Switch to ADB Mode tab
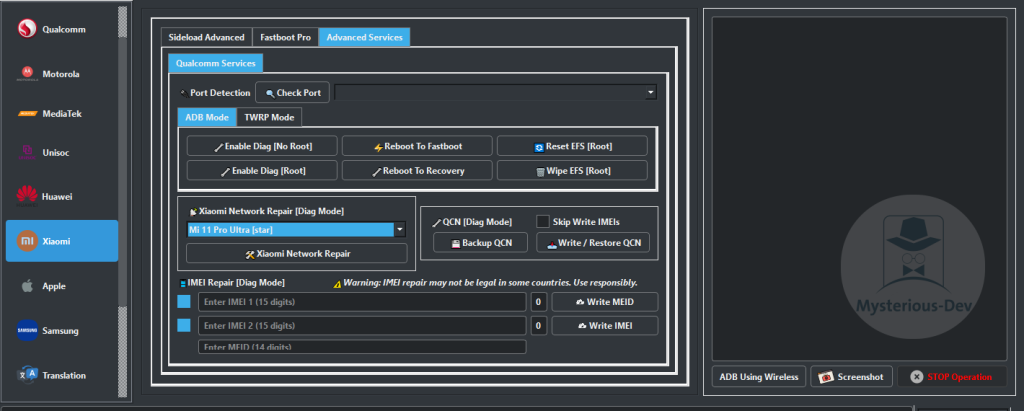Viewport: 1024px width, 411px height. pos(207,118)
